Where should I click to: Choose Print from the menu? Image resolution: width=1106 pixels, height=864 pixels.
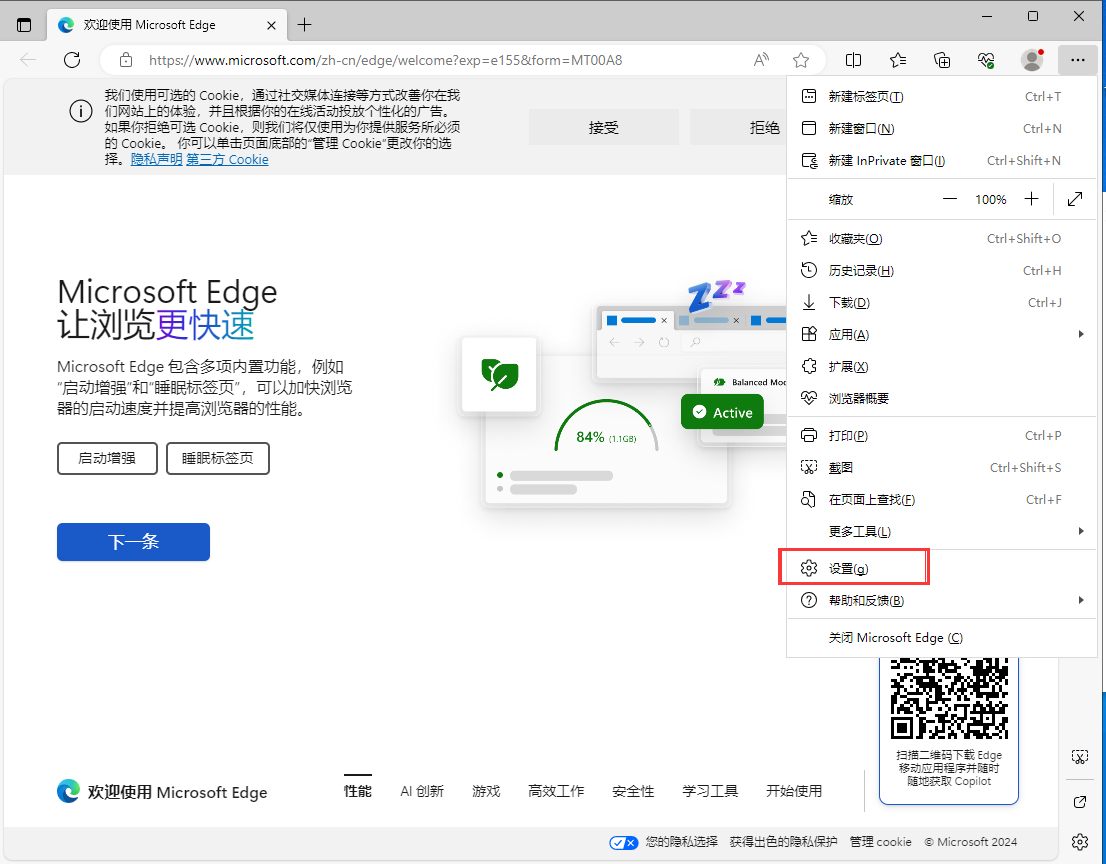(x=942, y=436)
